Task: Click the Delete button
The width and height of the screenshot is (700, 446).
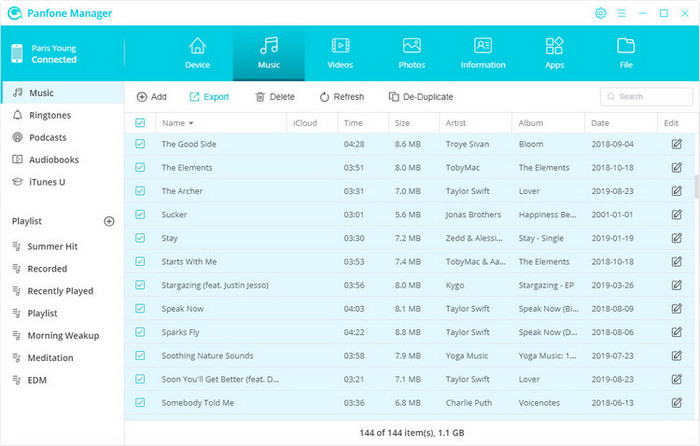Action: [x=275, y=97]
